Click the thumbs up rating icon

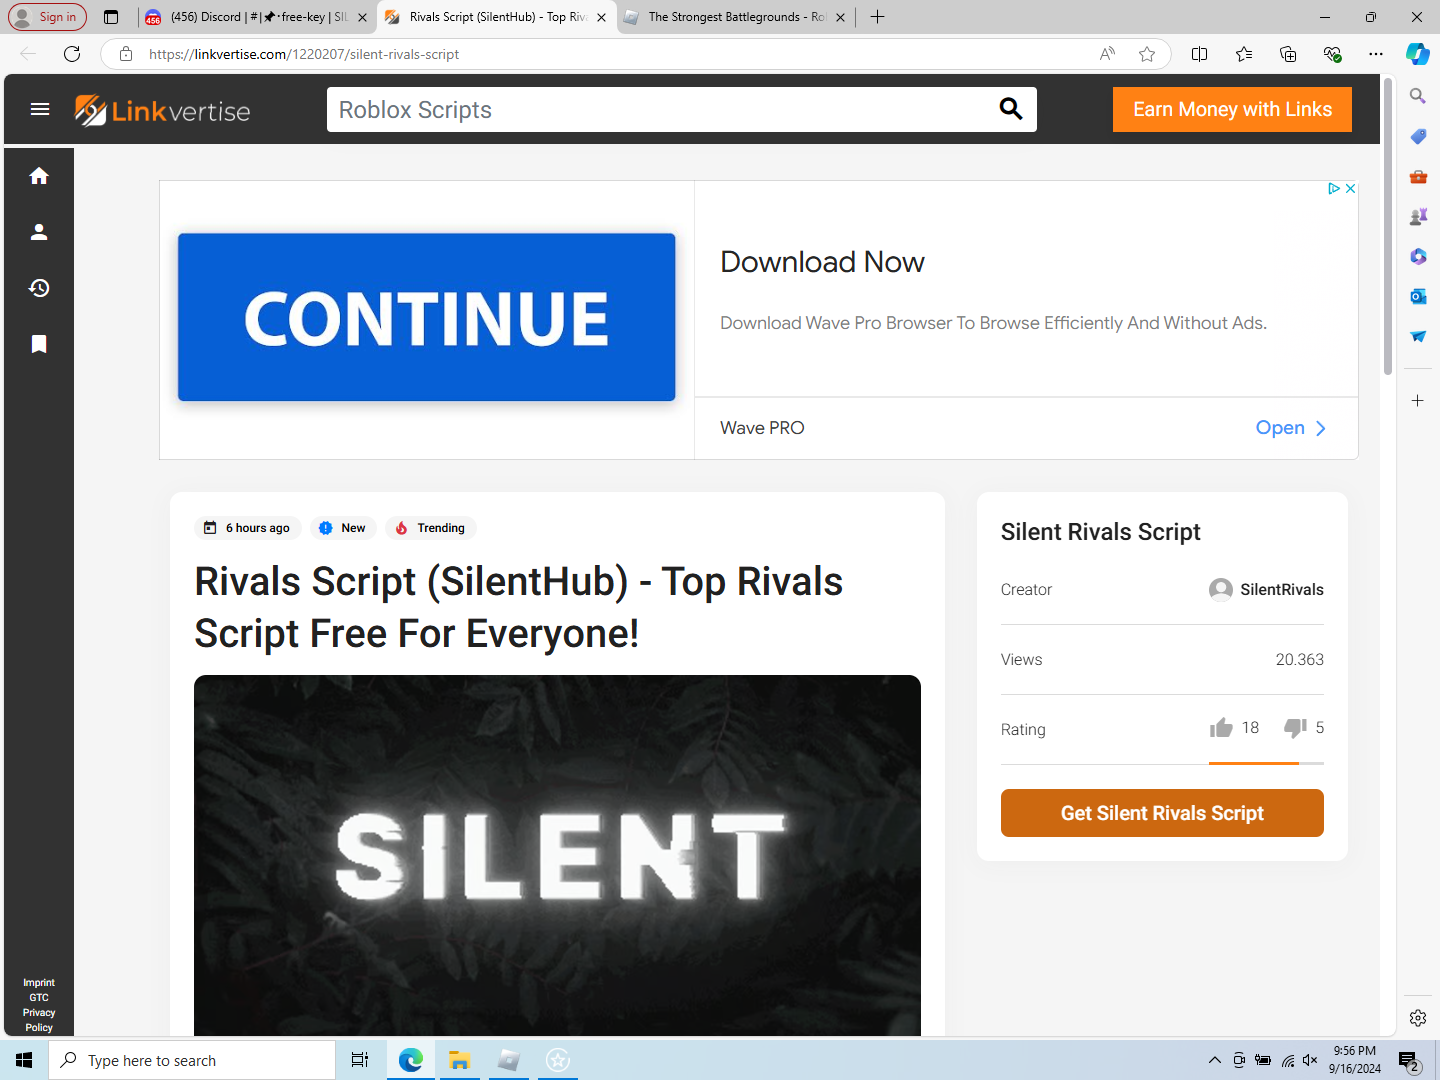point(1221,728)
